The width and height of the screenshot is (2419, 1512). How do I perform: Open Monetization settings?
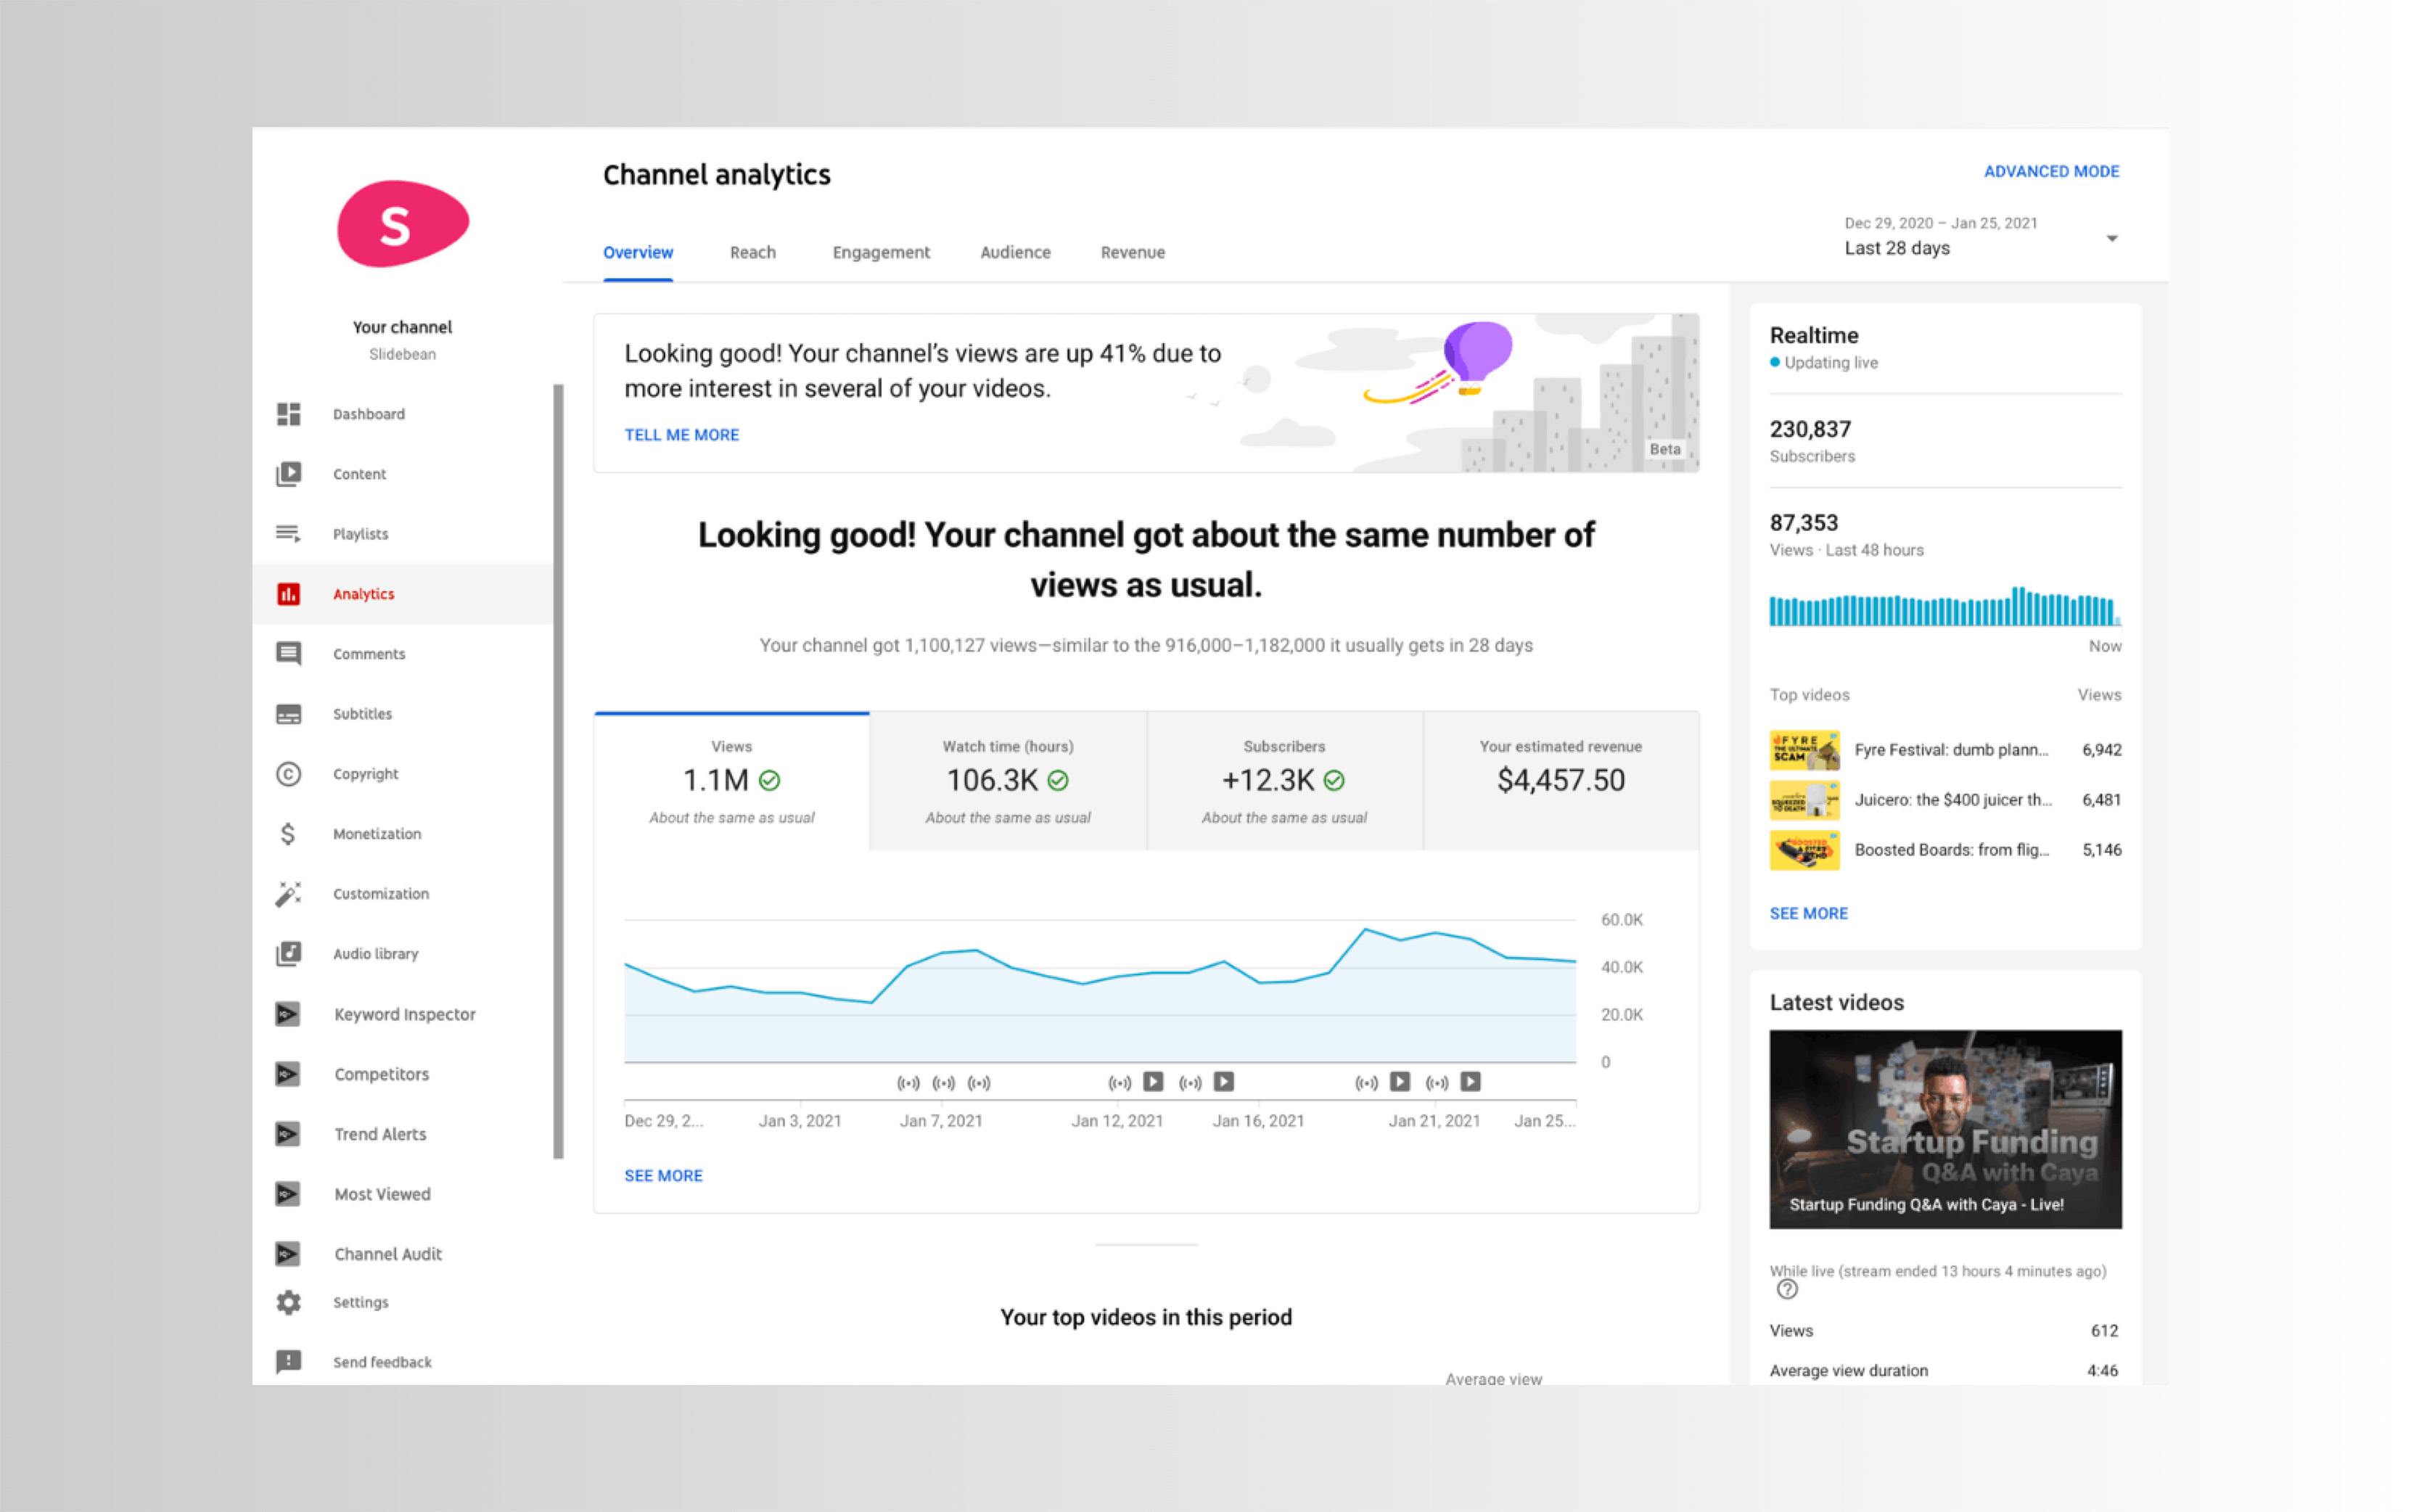pos(377,833)
